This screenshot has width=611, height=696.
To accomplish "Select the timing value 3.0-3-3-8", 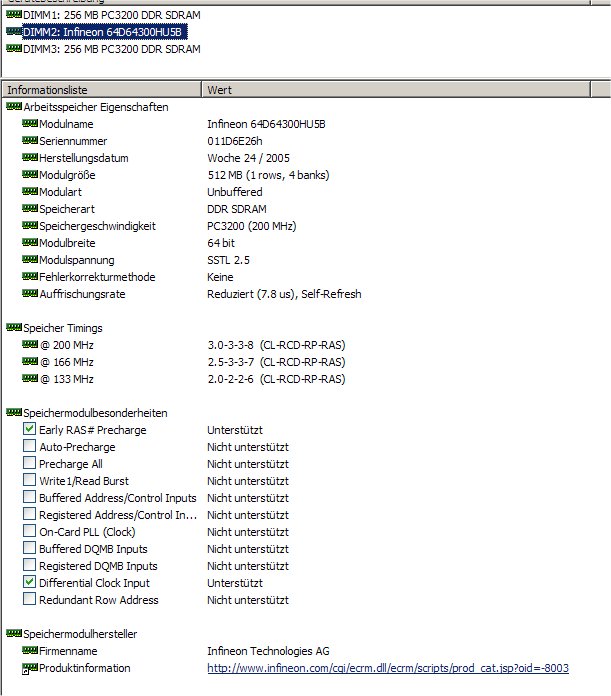I will click(x=230, y=345).
